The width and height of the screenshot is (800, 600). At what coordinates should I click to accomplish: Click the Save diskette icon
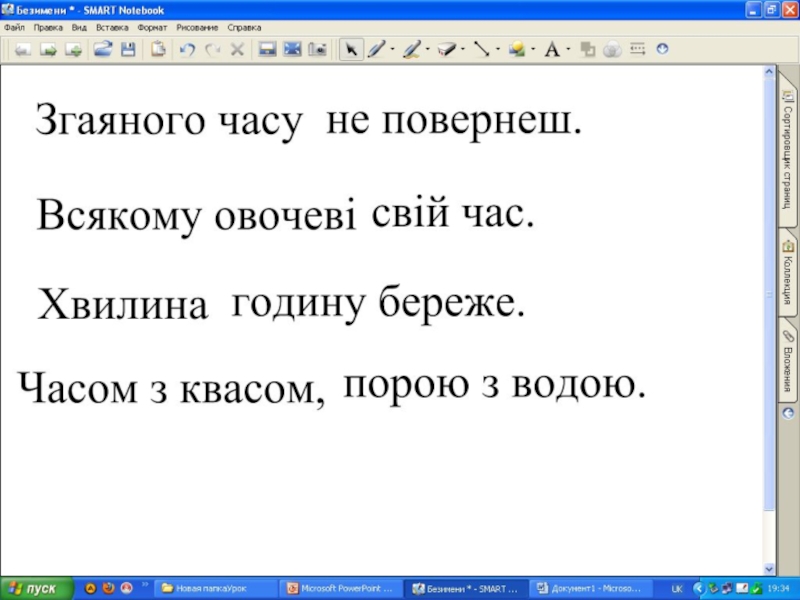[128, 49]
